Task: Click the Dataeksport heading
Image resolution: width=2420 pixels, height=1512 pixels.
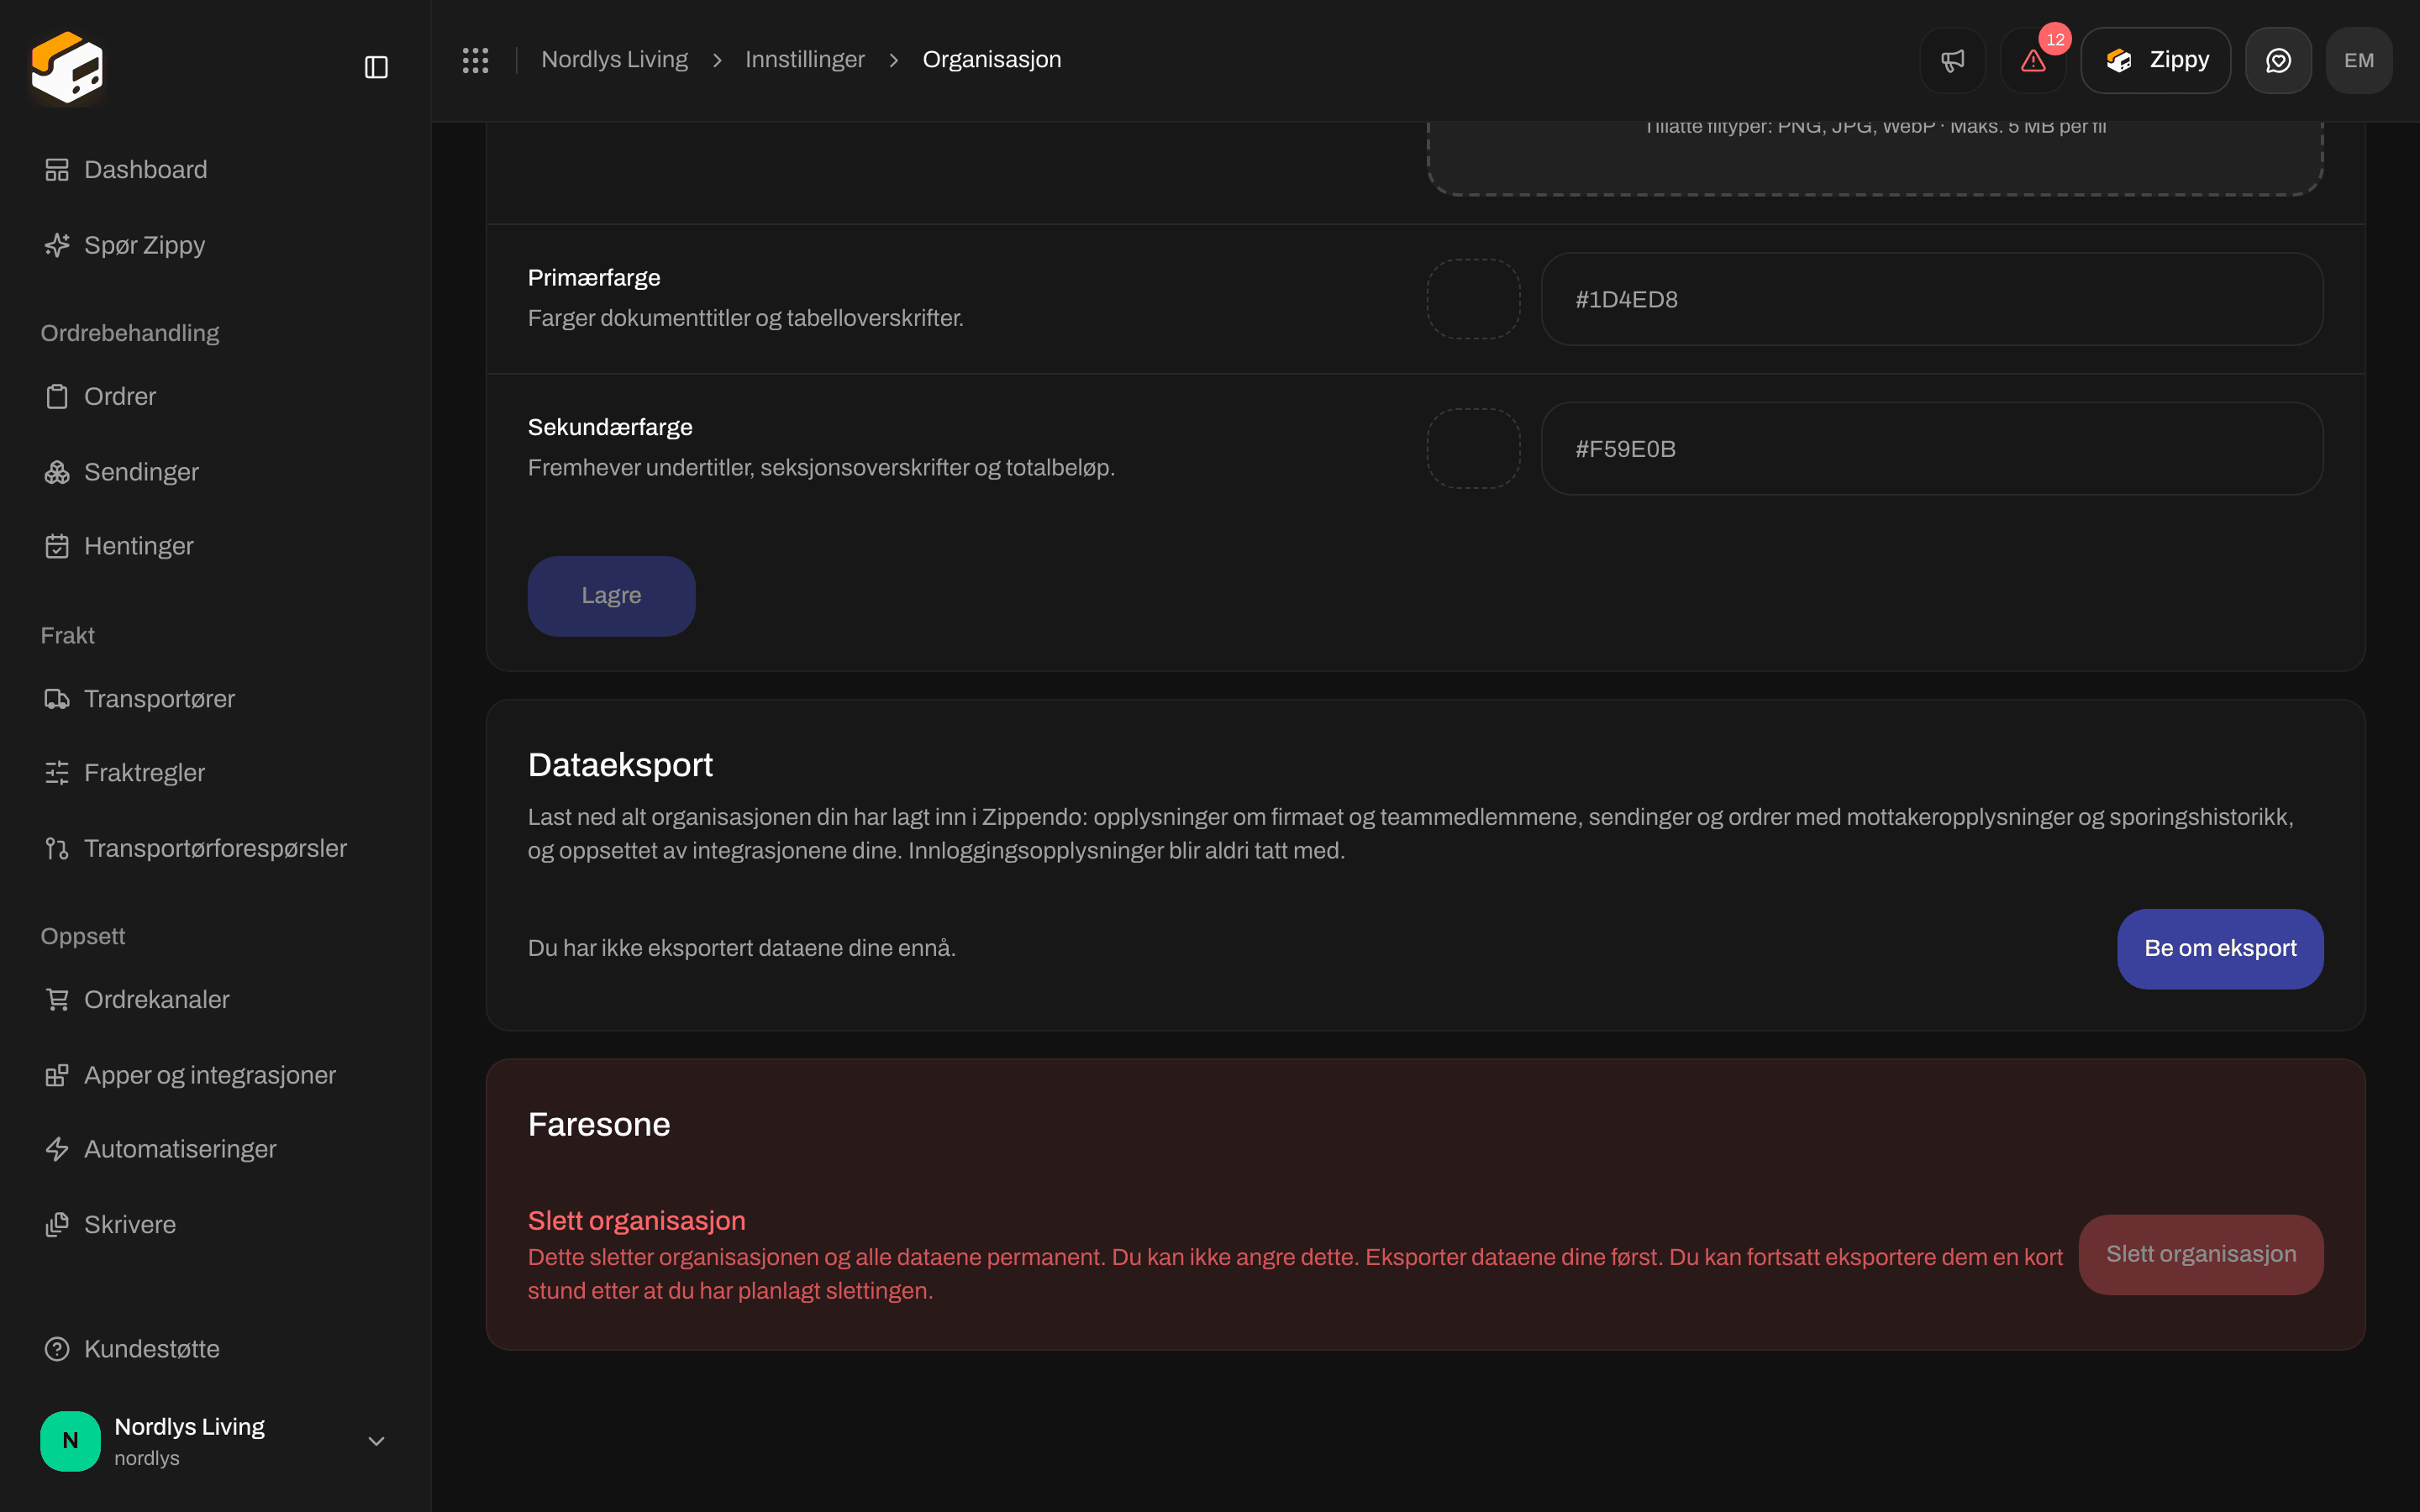Action: [620, 765]
